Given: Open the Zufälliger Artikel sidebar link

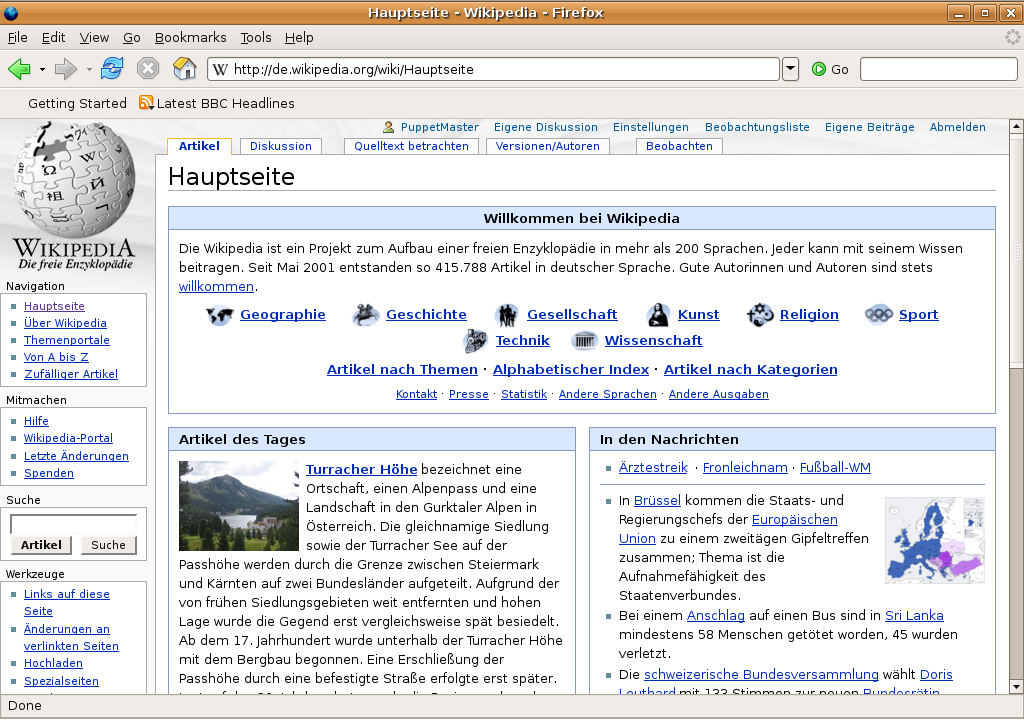Looking at the screenshot, I should click(x=71, y=374).
